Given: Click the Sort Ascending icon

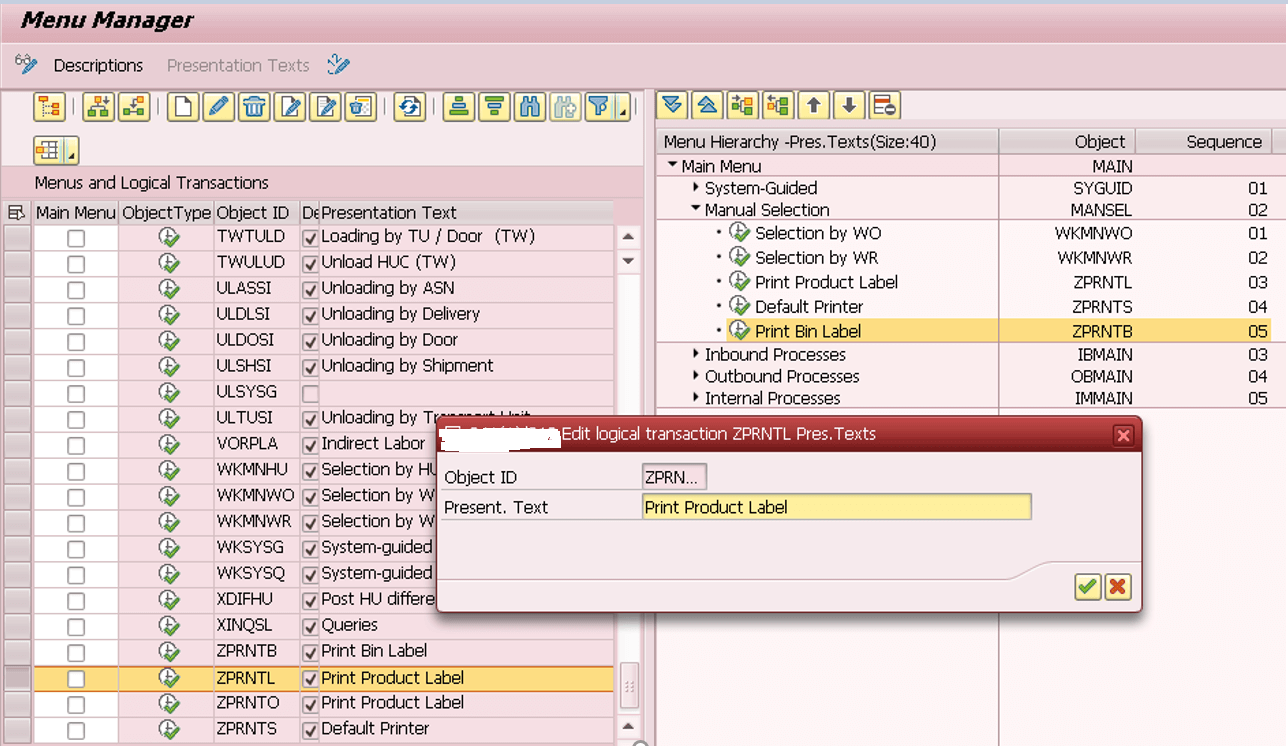Looking at the screenshot, I should coord(459,107).
